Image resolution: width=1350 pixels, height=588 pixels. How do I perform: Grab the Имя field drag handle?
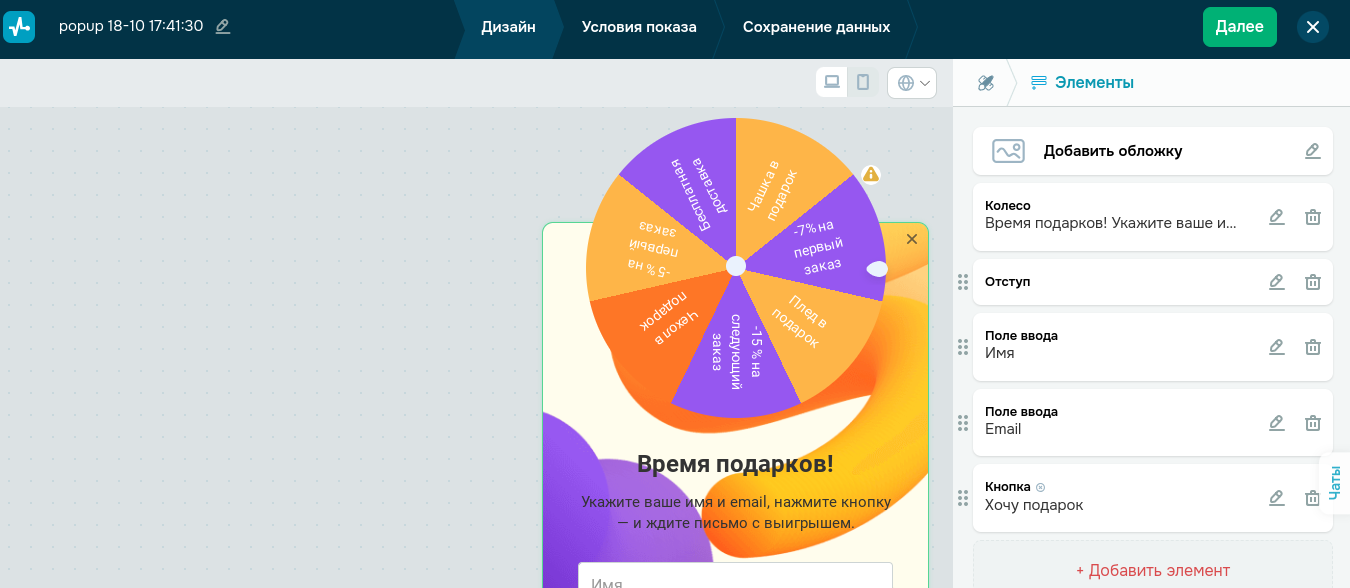click(963, 347)
